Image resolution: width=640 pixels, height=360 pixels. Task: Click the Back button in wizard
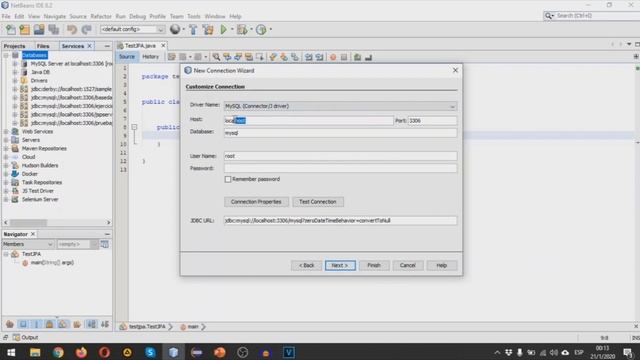[307, 265]
